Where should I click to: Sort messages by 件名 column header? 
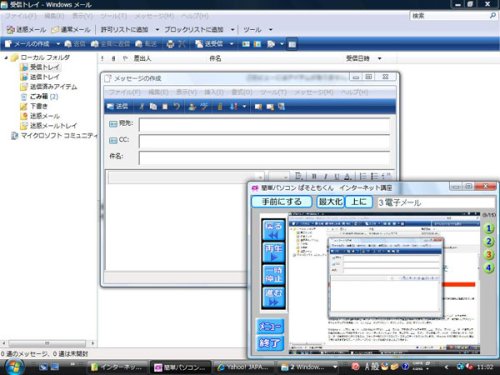(215, 58)
